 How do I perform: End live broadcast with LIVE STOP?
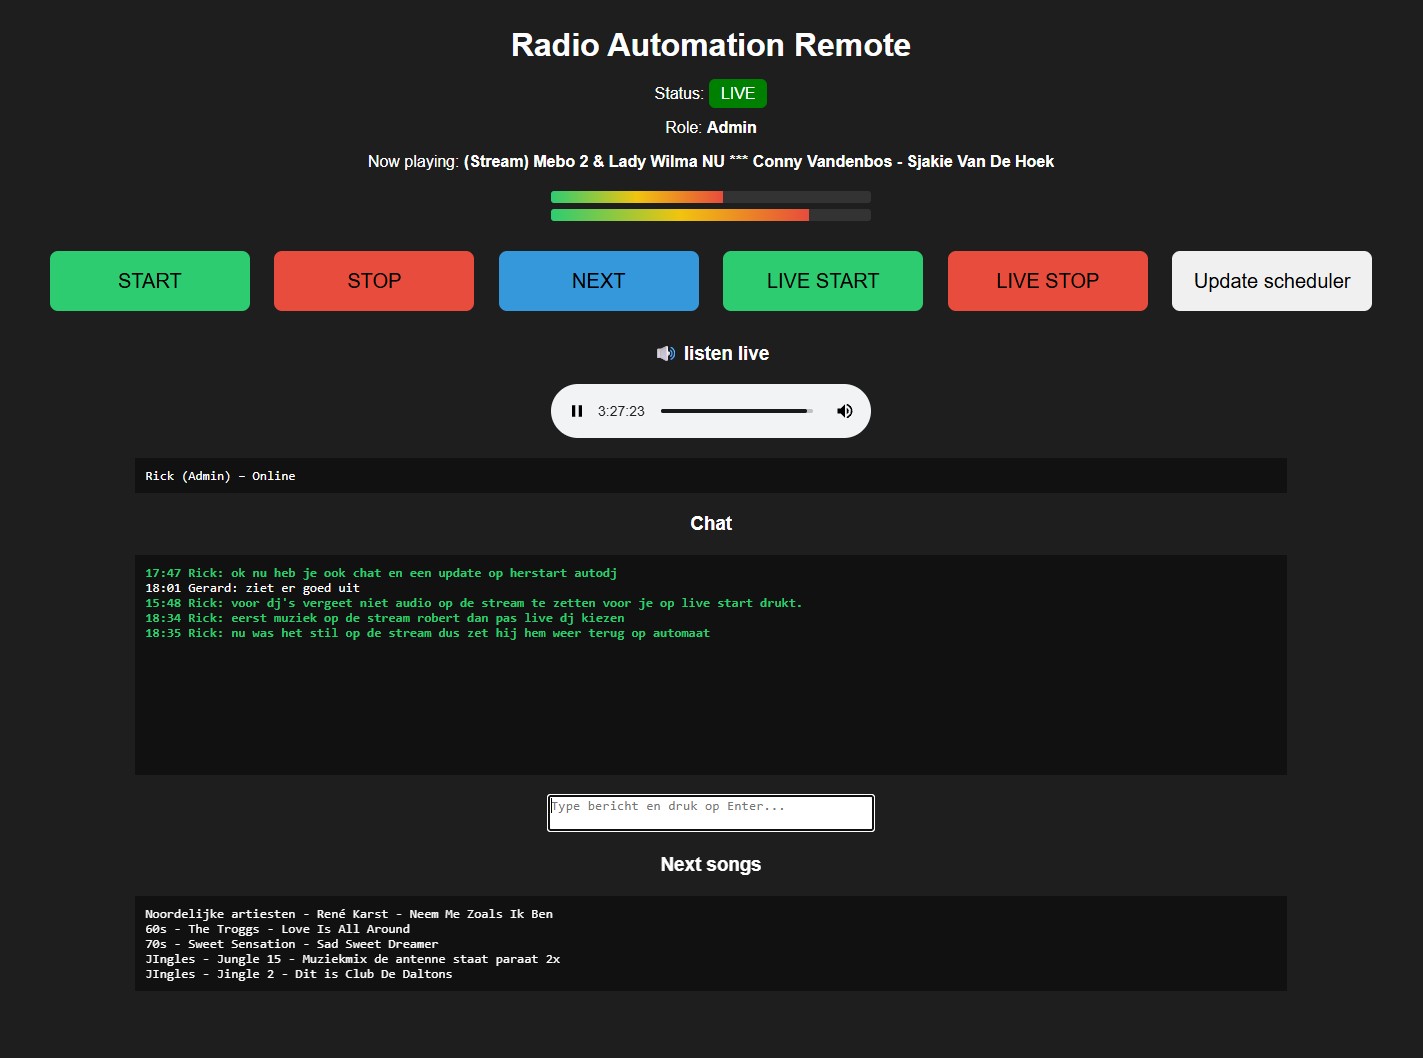click(x=1047, y=281)
